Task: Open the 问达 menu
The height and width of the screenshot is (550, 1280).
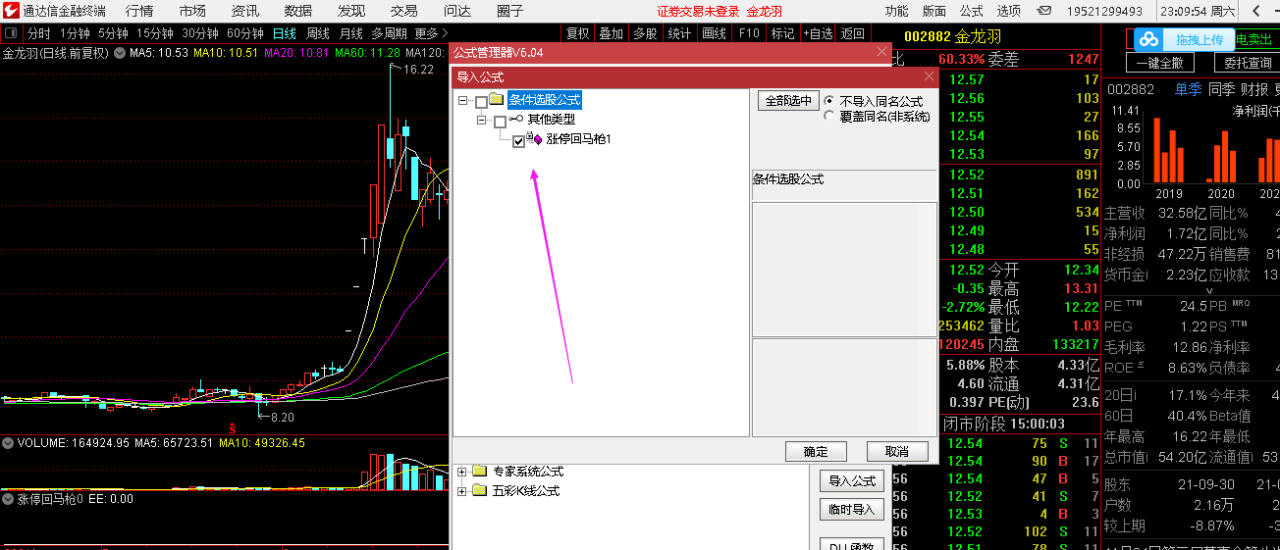Action: [x=457, y=11]
